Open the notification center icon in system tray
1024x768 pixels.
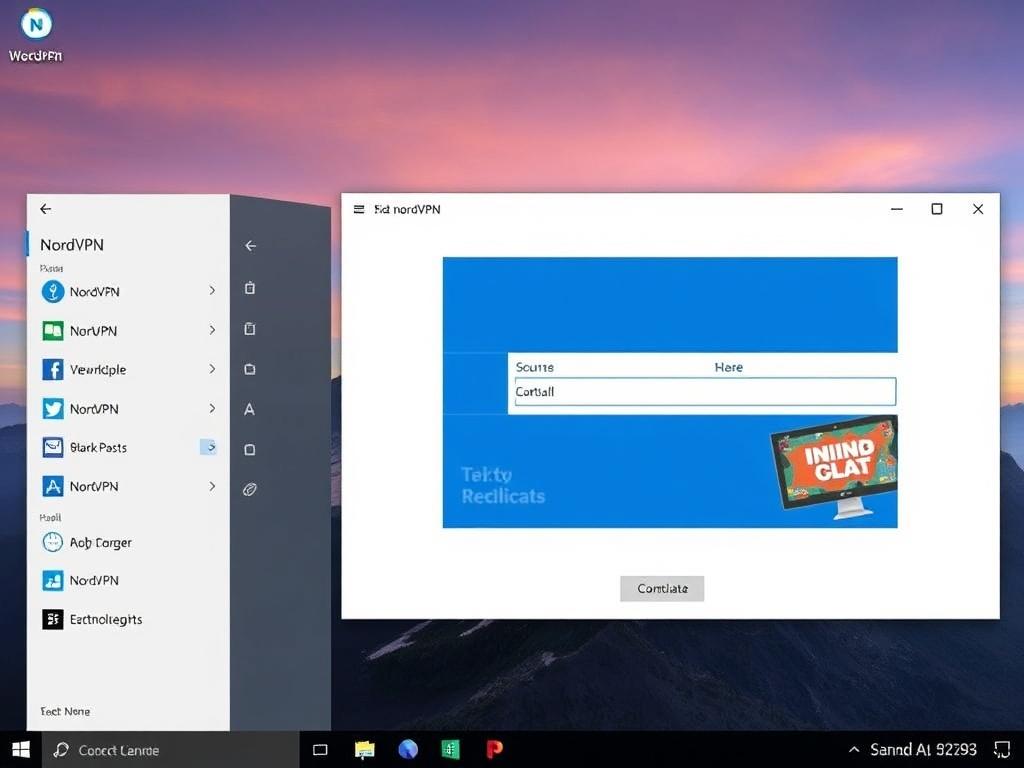(1002, 749)
